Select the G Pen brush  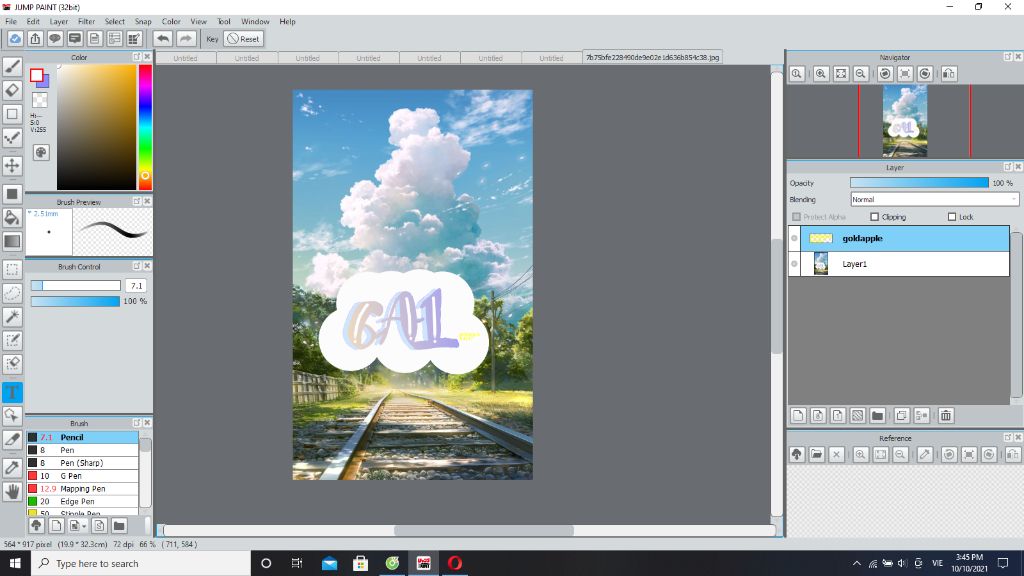click(82, 476)
